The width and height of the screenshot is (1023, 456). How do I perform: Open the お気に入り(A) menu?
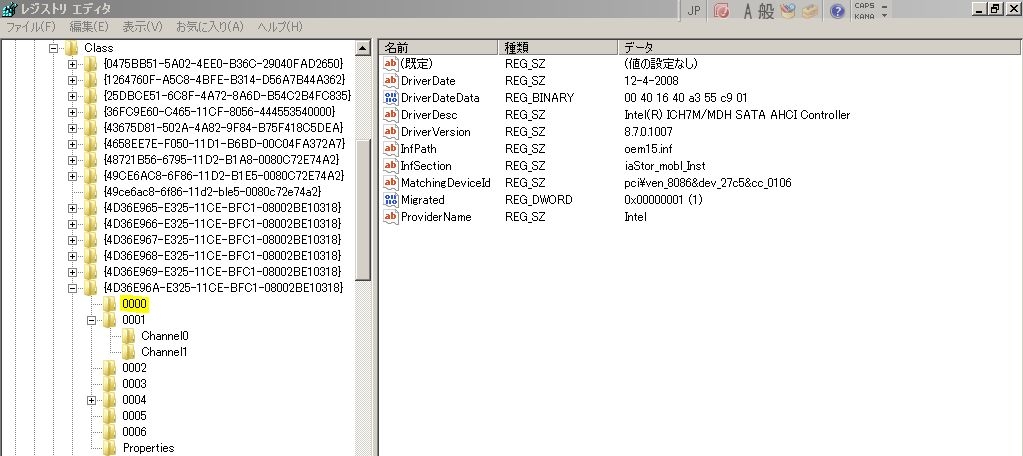pyautogui.click(x=209, y=27)
